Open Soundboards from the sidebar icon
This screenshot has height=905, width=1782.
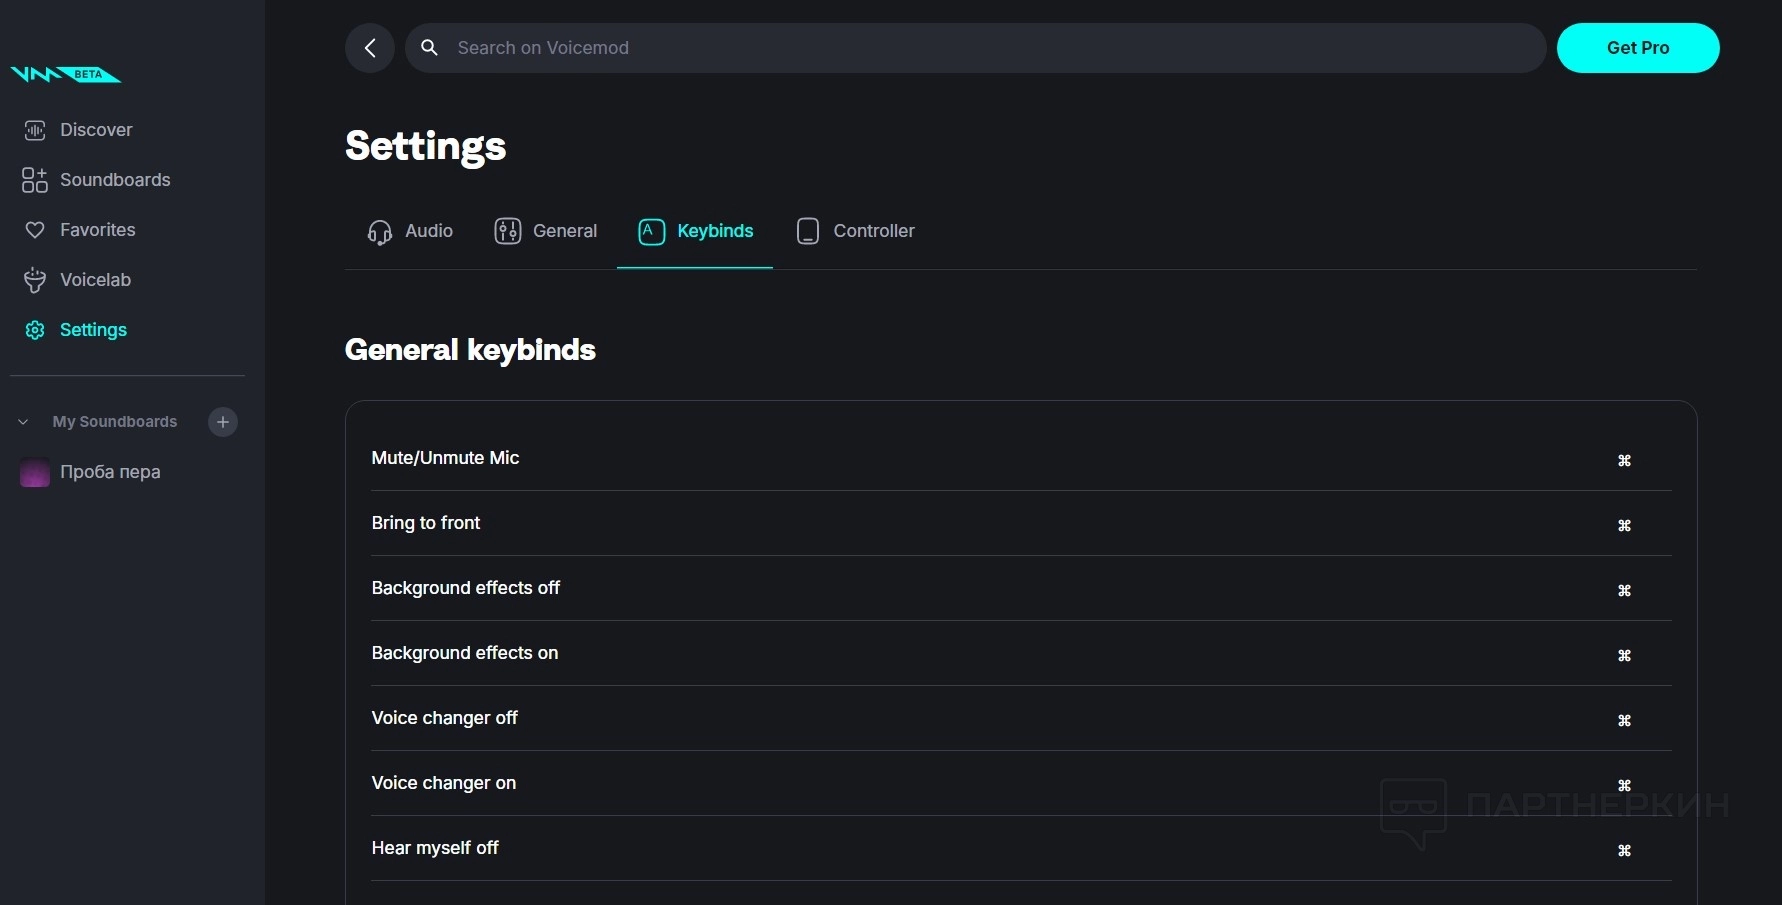click(35, 180)
